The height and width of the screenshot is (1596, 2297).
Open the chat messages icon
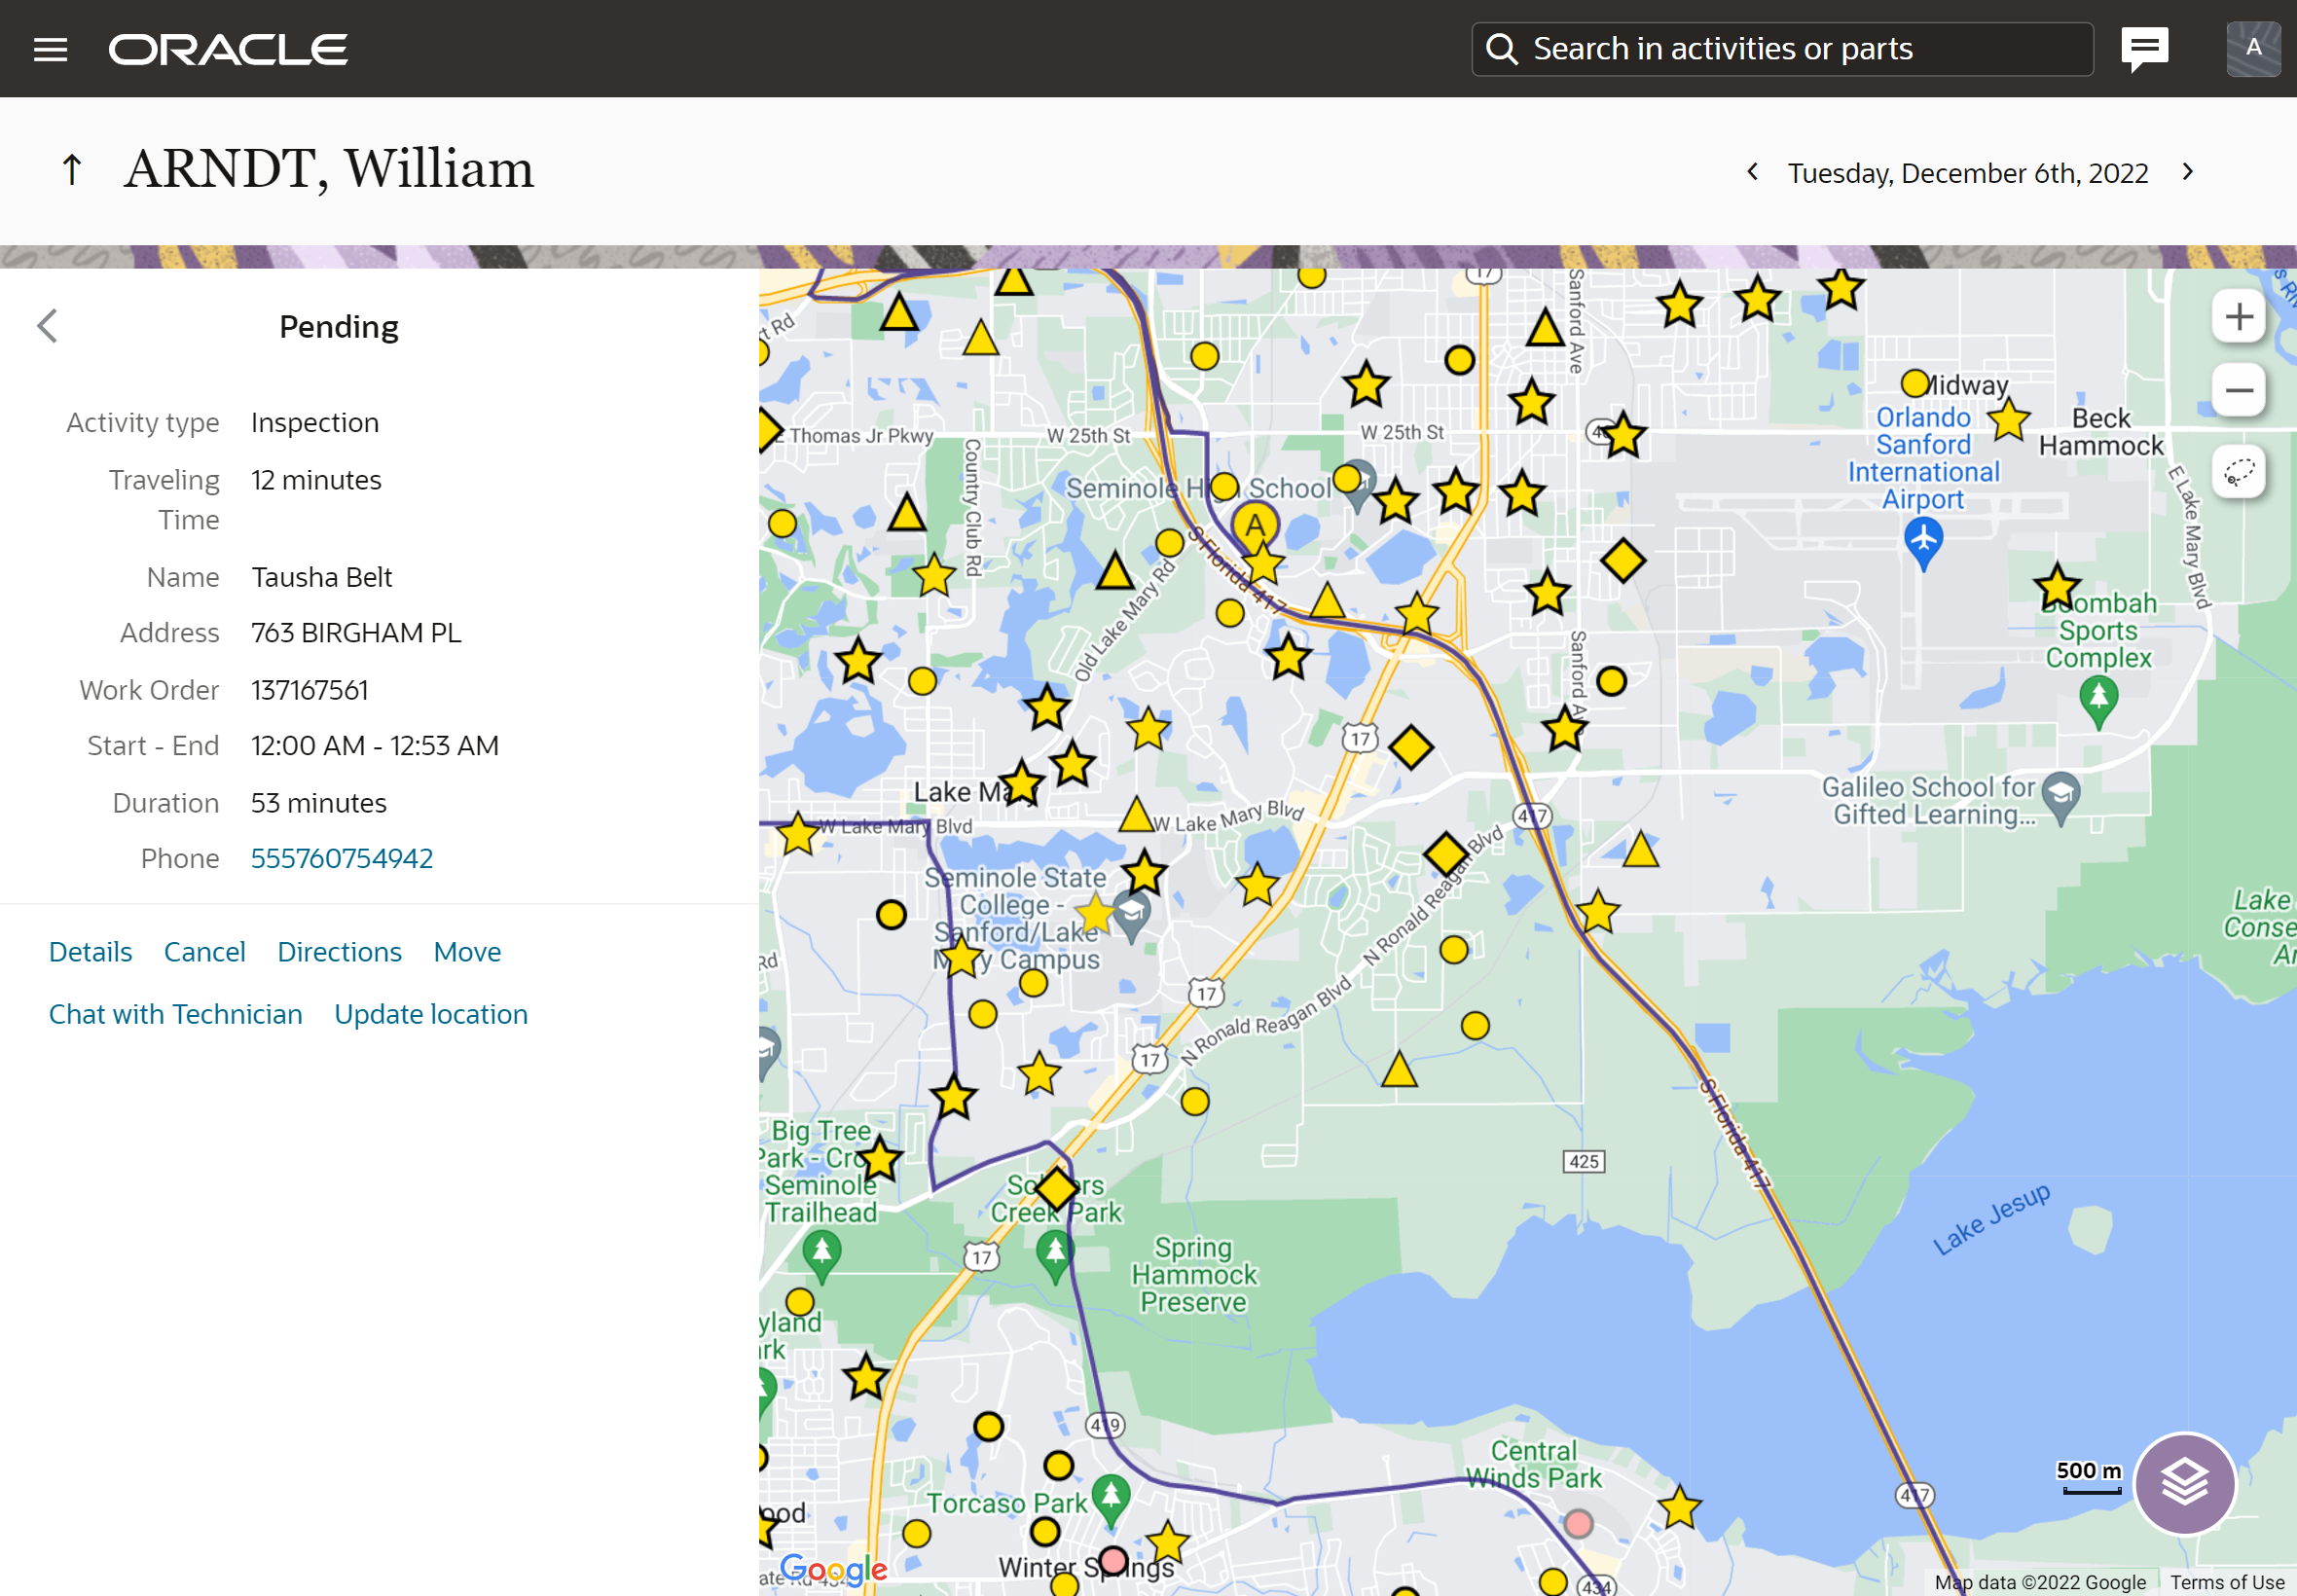2144,48
